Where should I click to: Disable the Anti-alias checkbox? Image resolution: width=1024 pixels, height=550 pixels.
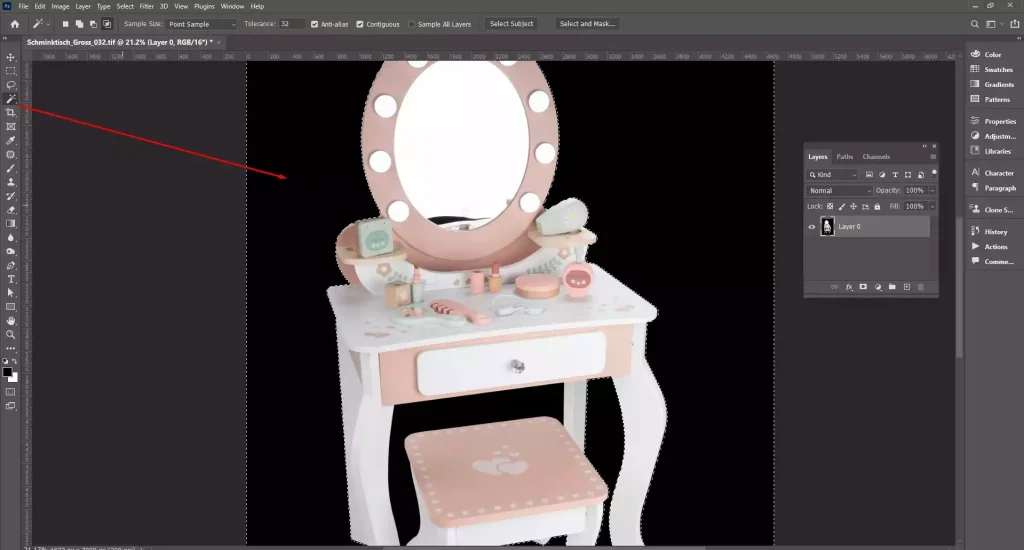[x=316, y=24]
